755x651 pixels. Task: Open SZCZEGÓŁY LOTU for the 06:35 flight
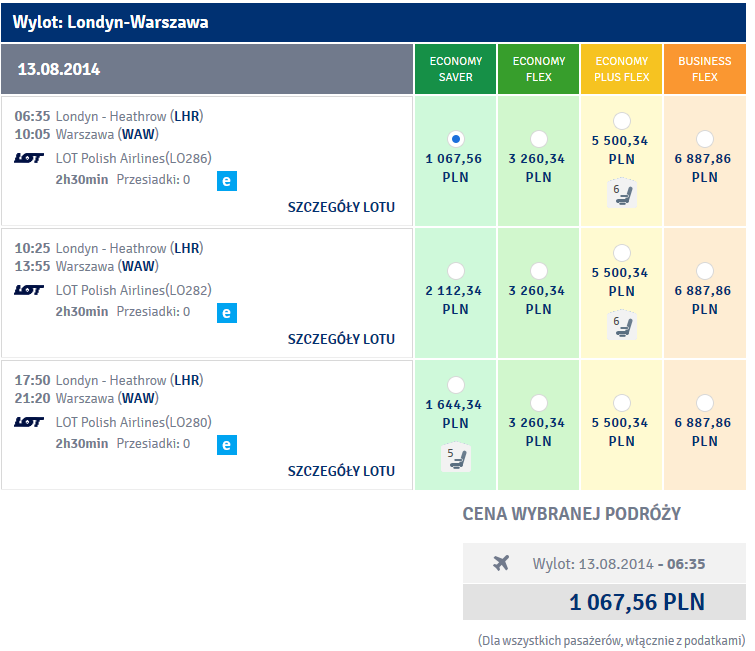click(341, 207)
